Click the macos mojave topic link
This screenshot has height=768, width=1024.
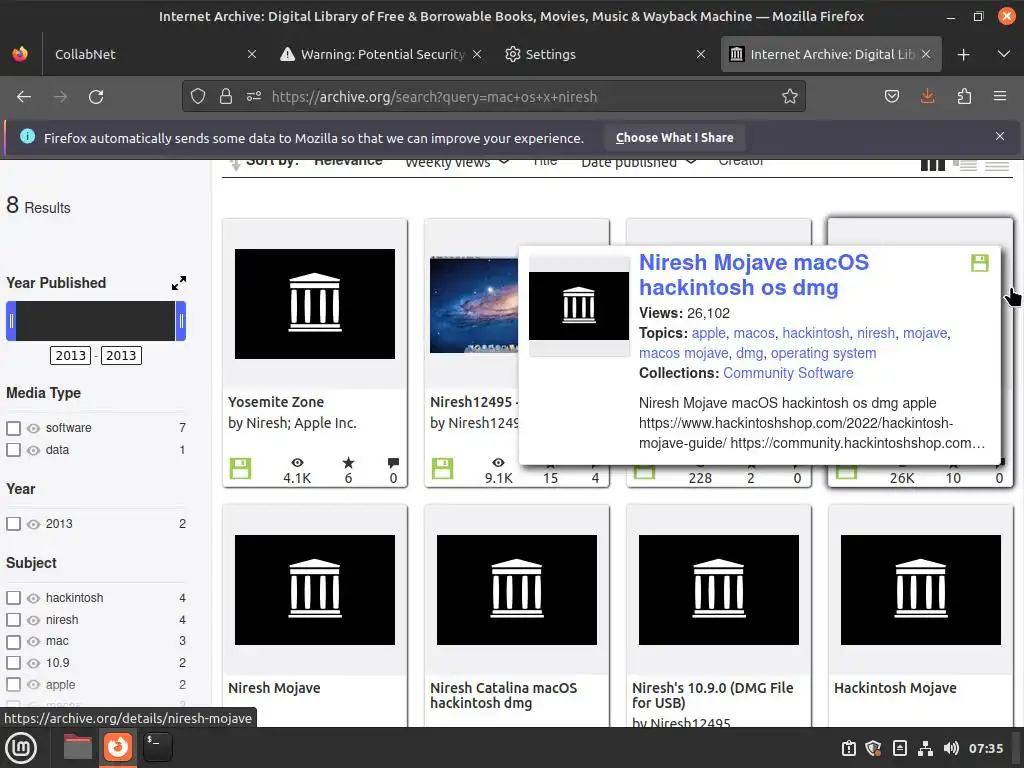683,353
